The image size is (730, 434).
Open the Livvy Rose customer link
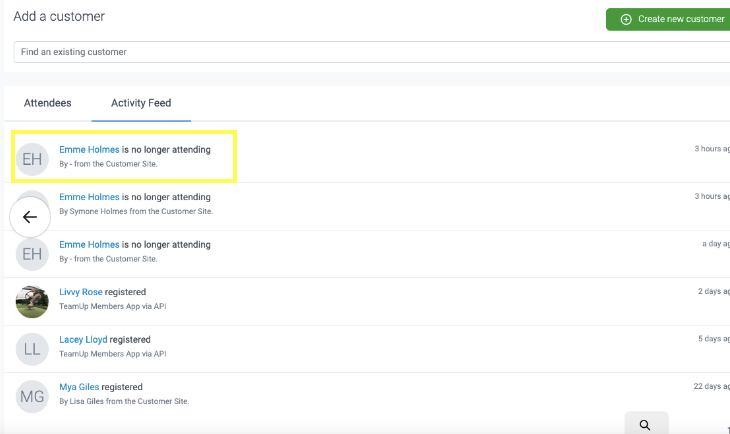[x=81, y=292]
